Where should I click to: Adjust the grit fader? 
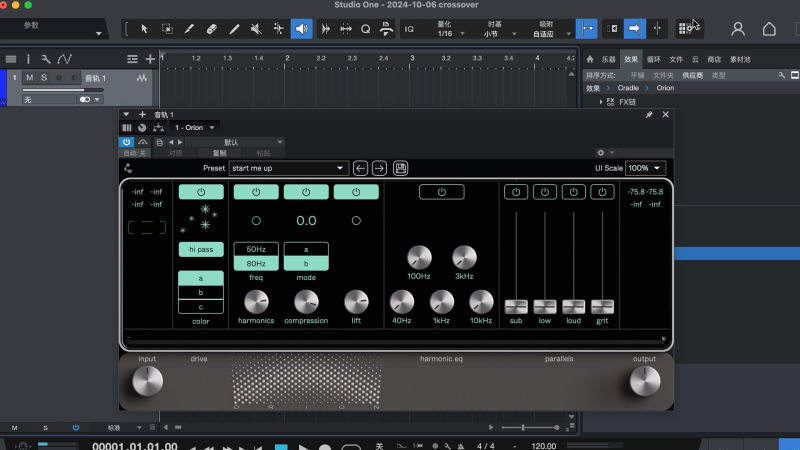(x=602, y=307)
